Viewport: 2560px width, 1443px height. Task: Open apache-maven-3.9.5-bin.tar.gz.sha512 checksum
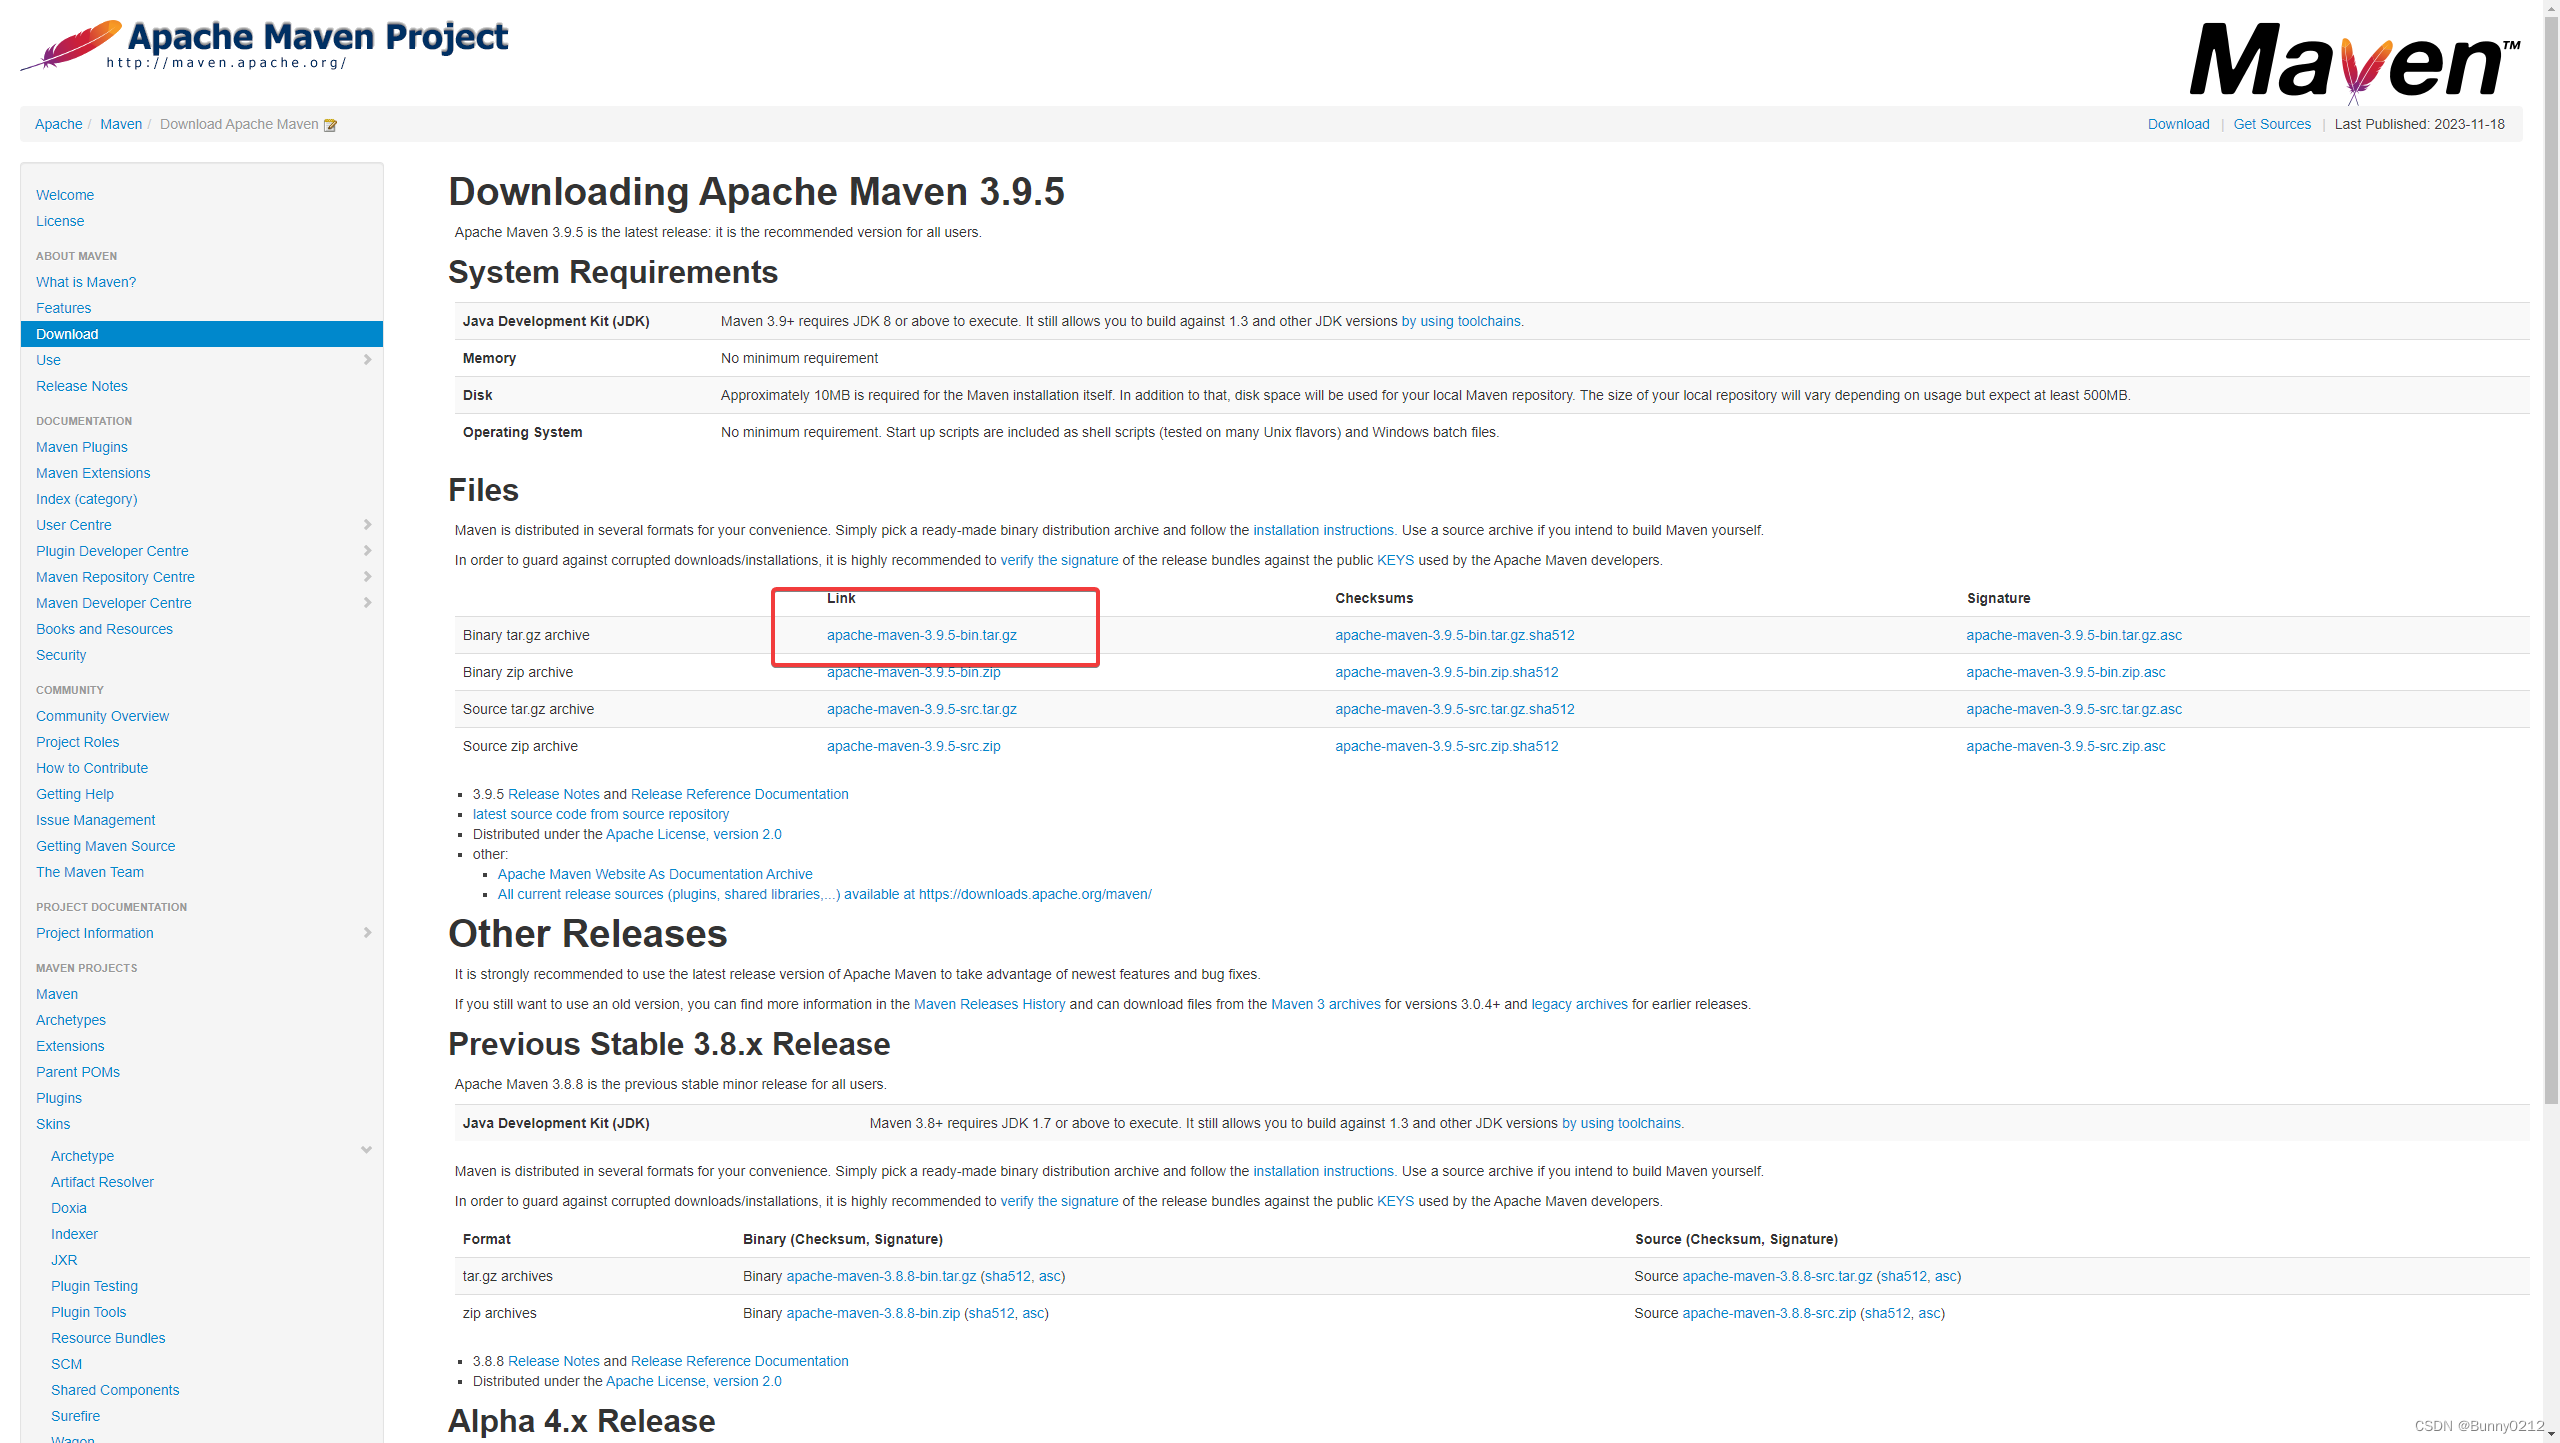[x=1454, y=635]
